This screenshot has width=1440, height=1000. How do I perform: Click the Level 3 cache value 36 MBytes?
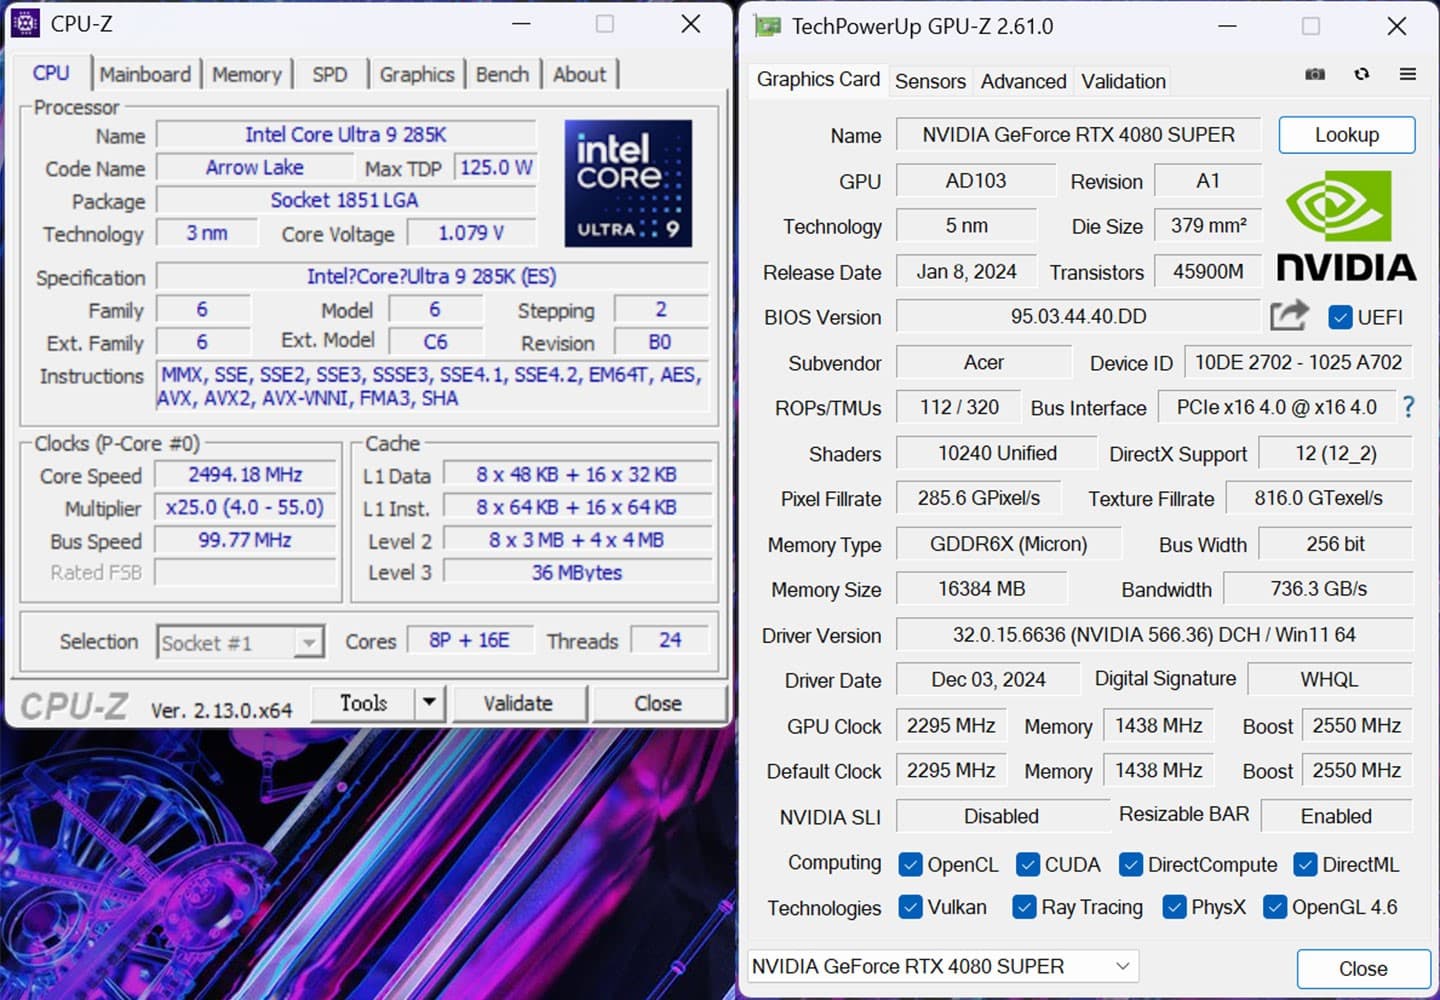[577, 572]
